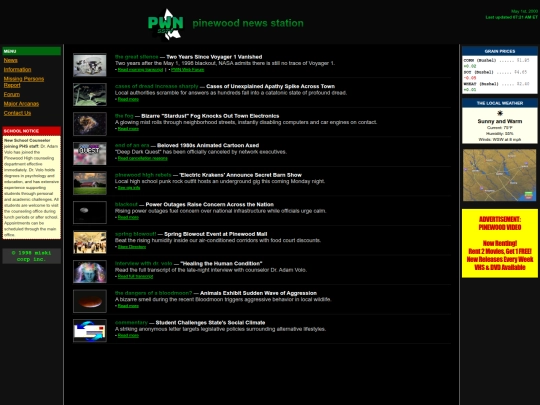540x405 pixels.
Task: Click 'Healing the Human Condition' headline
Action: coord(221,263)
